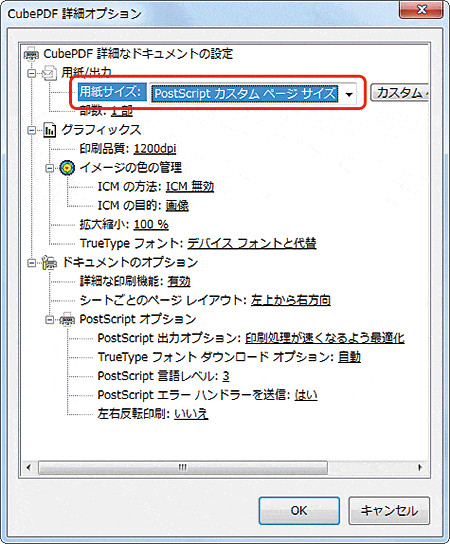Collapse the 用紙/出力 tree node
Screen dimensions: 450x544
[32, 74]
